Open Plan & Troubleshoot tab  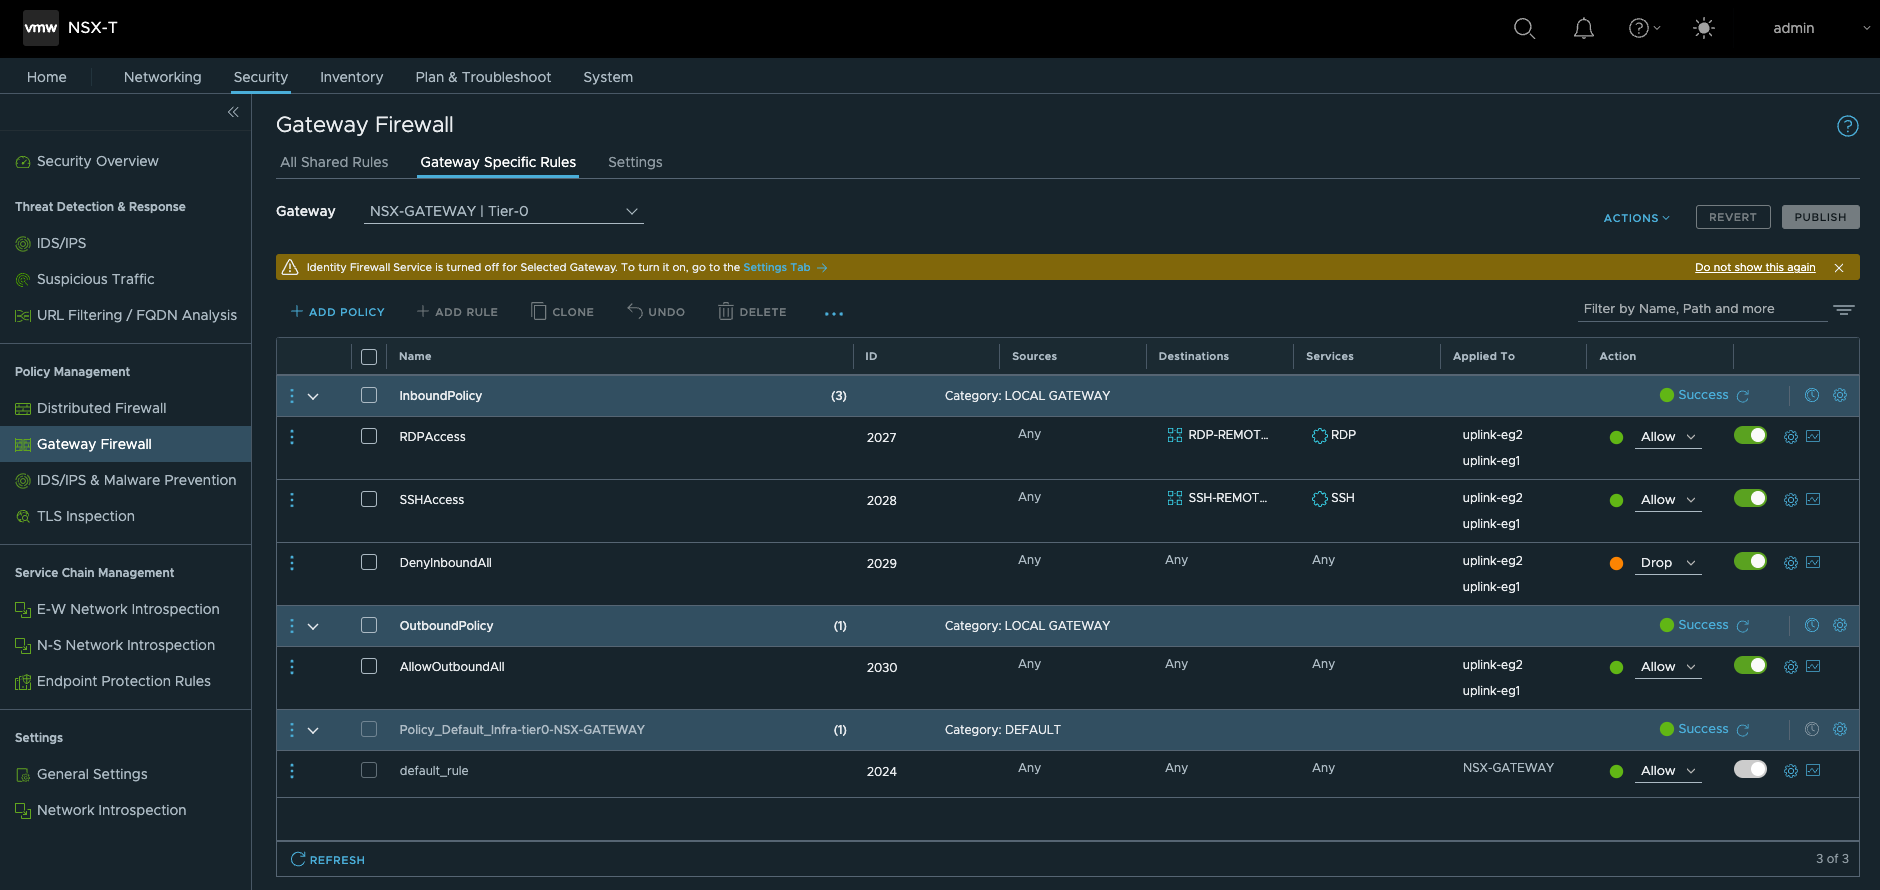coord(483,77)
